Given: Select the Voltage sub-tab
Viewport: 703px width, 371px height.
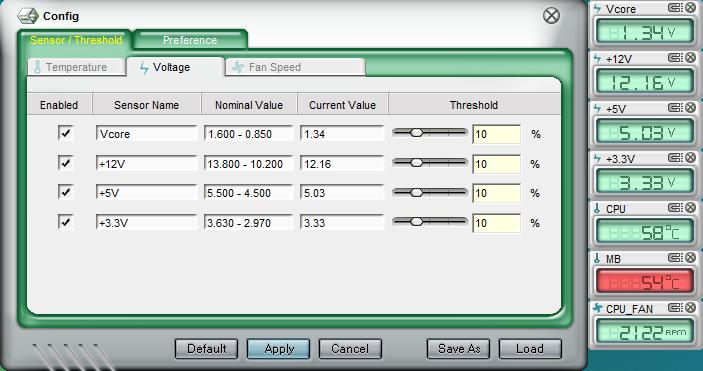Looking at the screenshot, I should coord(175,67).
